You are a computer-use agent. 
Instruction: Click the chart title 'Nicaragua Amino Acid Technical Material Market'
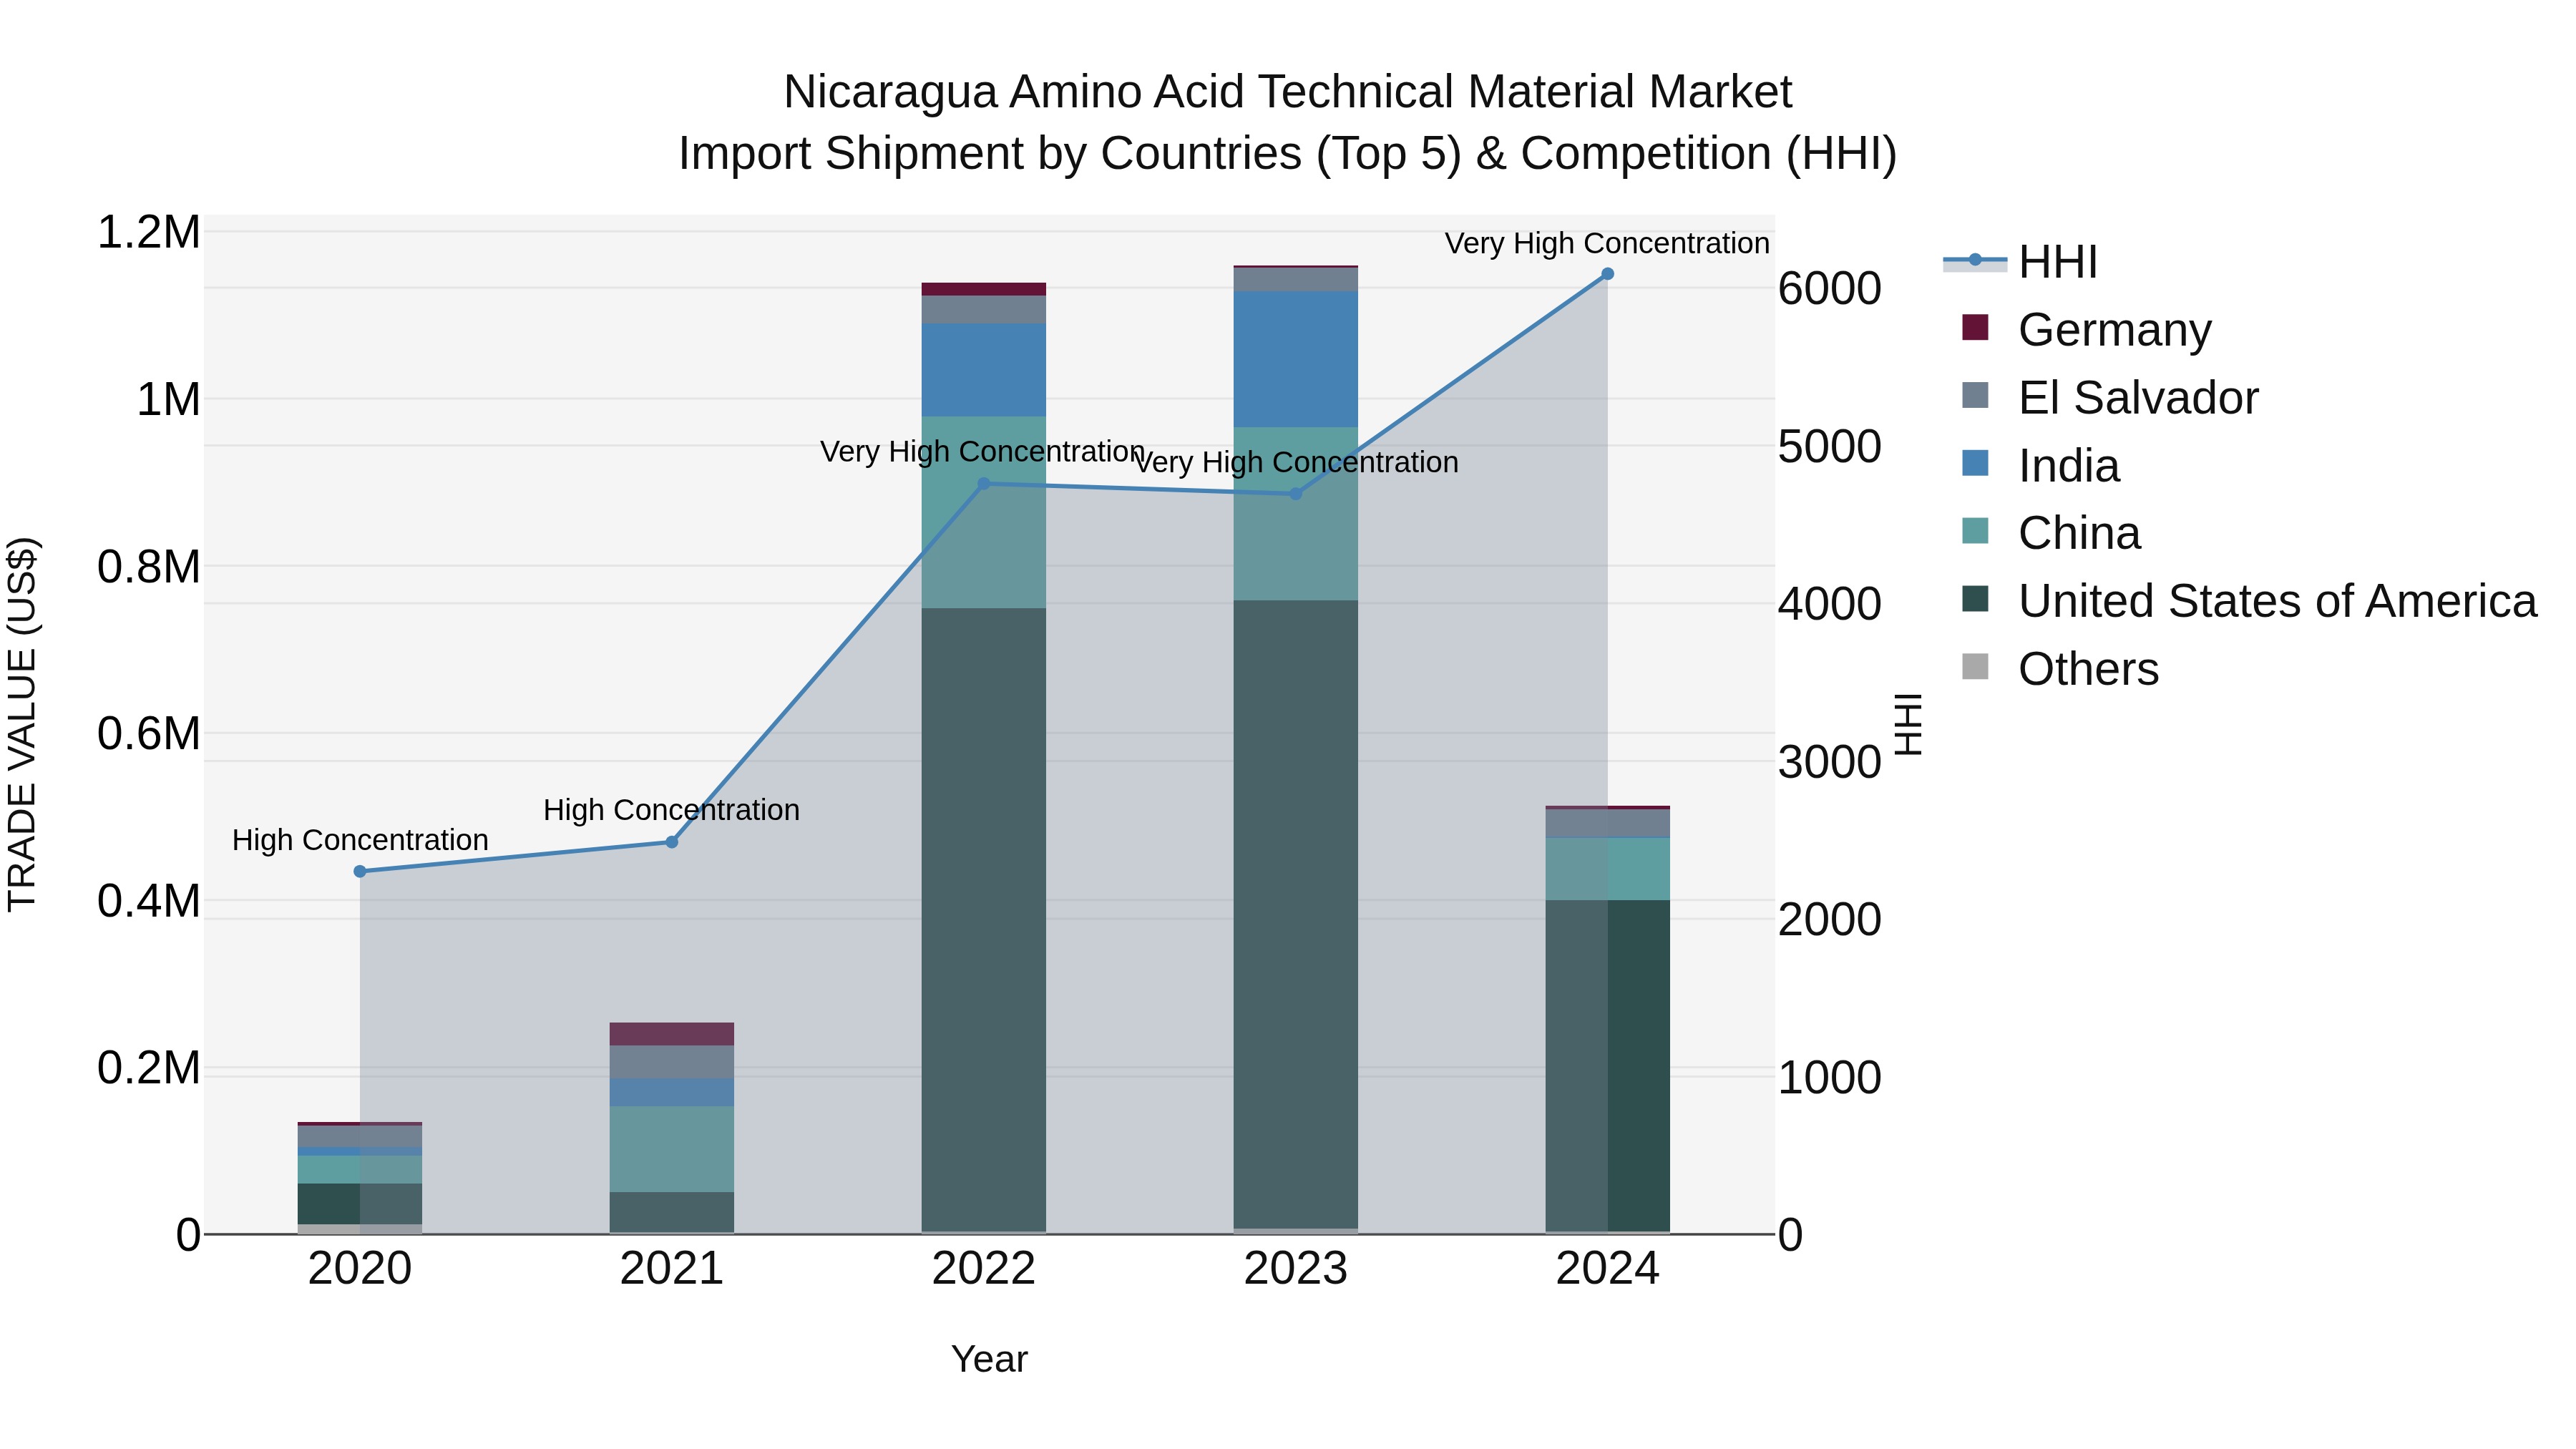(x=1288, y=92)
